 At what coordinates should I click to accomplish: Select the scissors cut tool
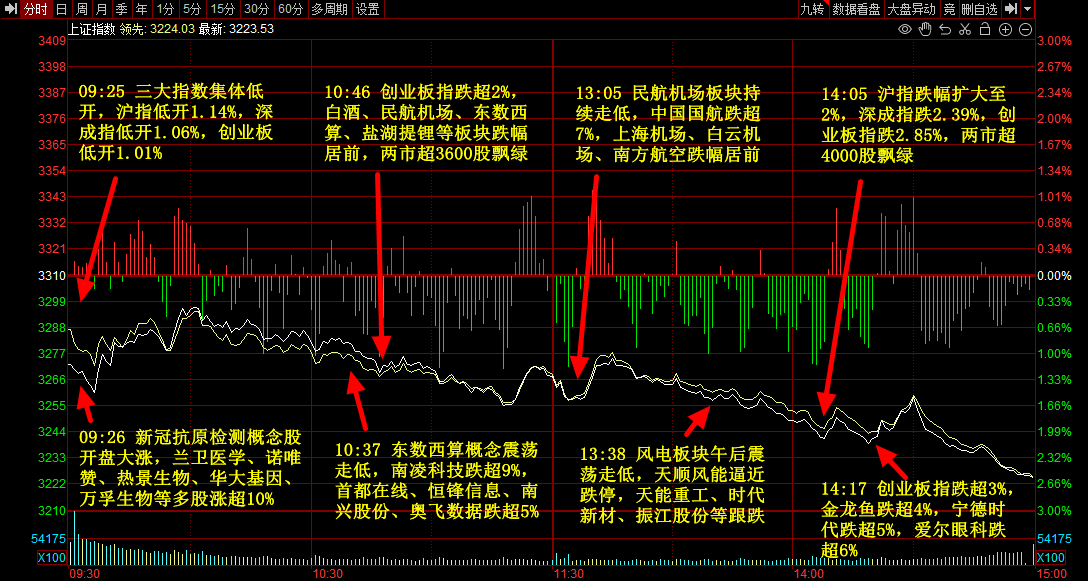[x=965, y=30]
